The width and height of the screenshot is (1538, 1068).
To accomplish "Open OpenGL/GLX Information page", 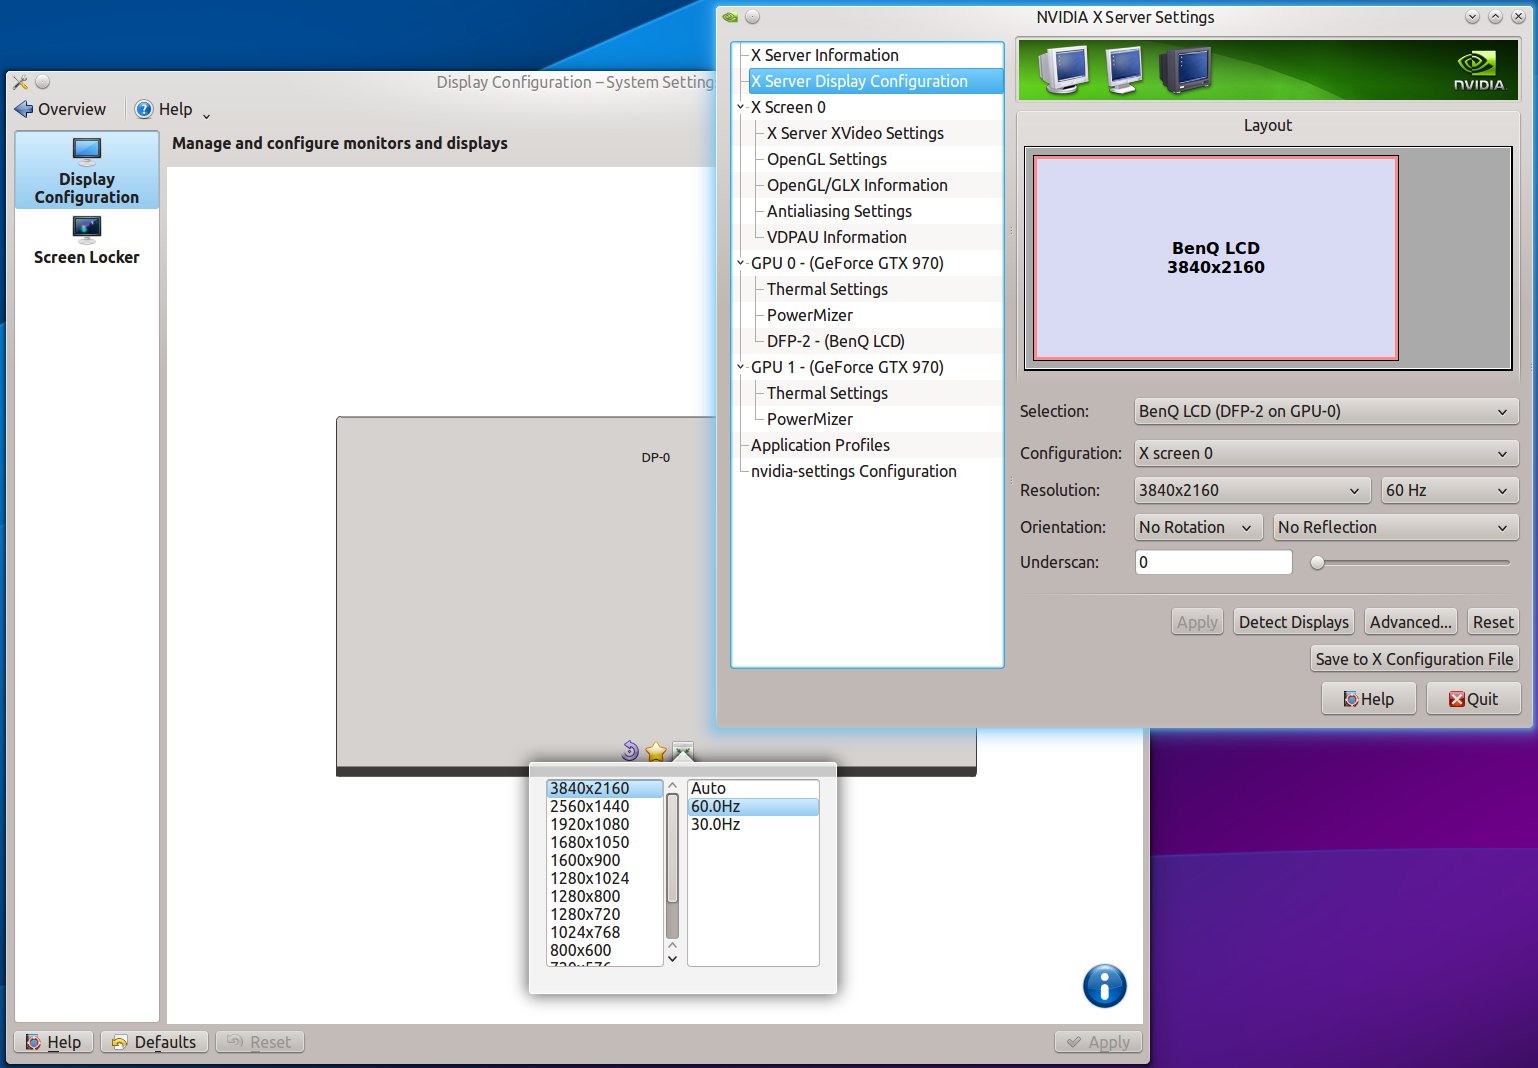I will pyautogui.click(x=857, y=185).
